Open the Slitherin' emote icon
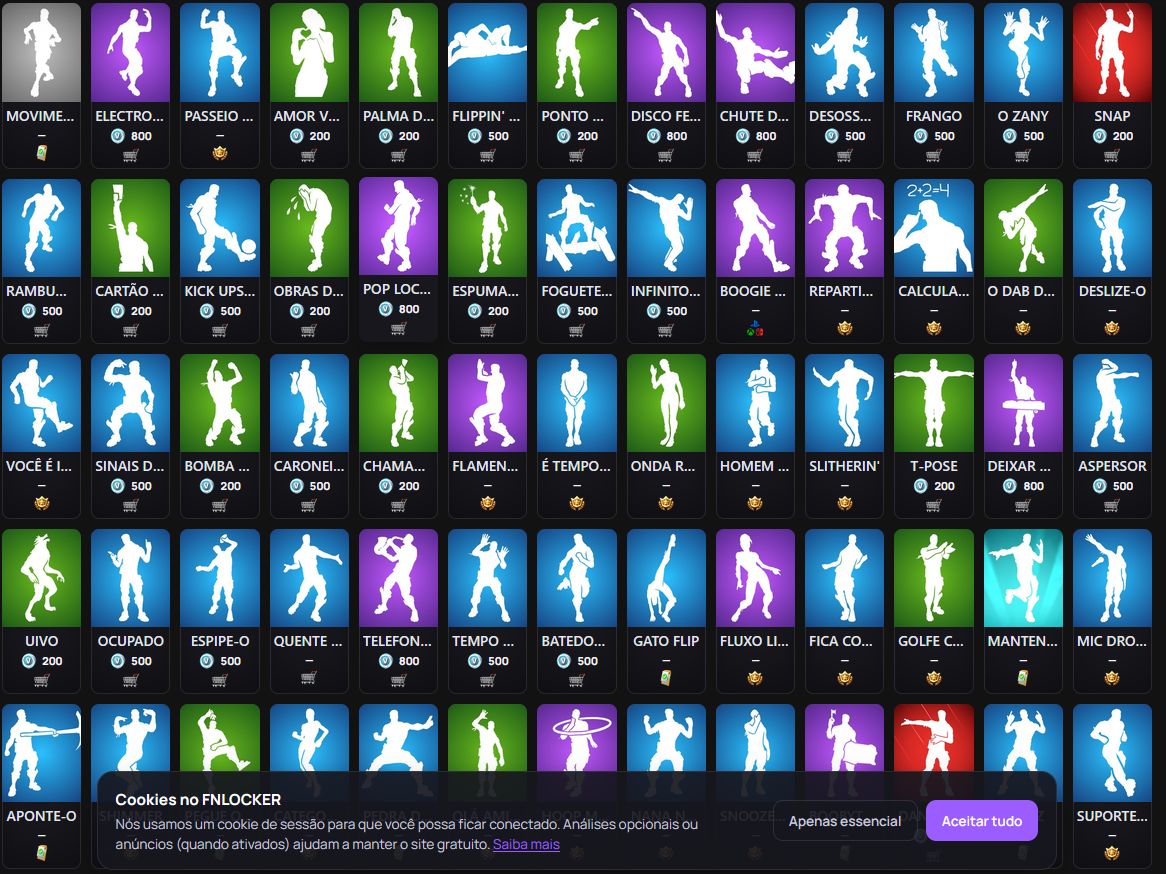Screen dimensions: 1166x874 click(844, 402)
